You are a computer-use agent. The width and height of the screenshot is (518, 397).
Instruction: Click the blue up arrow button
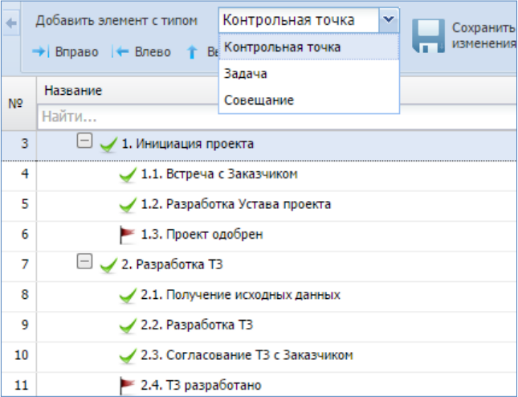tap(192, 52)
